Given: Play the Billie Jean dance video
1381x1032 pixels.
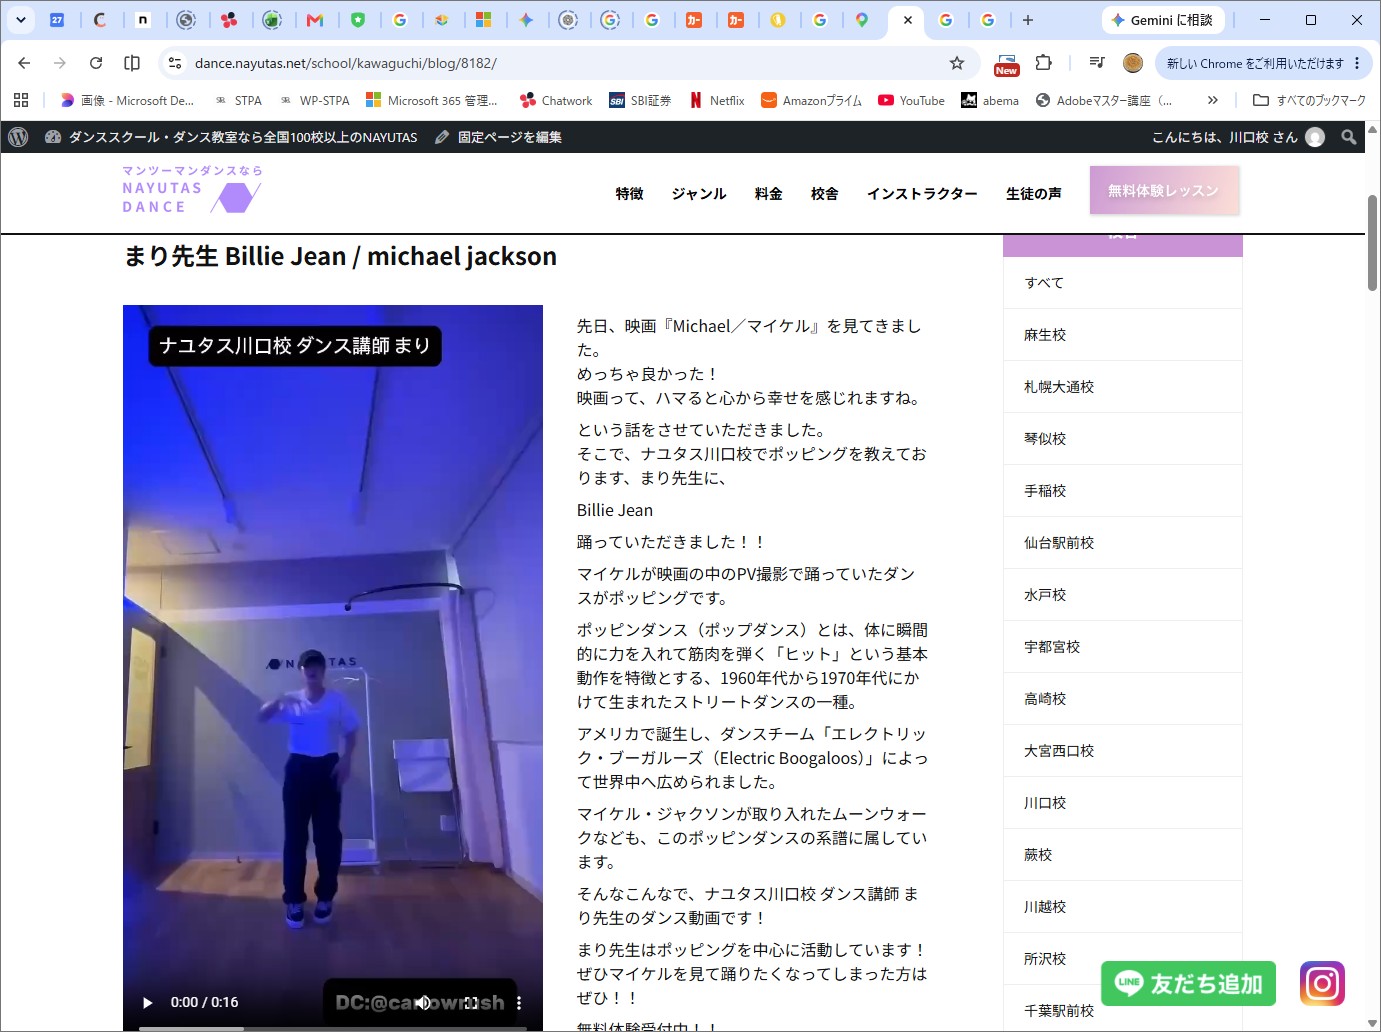Looking at the screenshot, I should point(148,1002).
